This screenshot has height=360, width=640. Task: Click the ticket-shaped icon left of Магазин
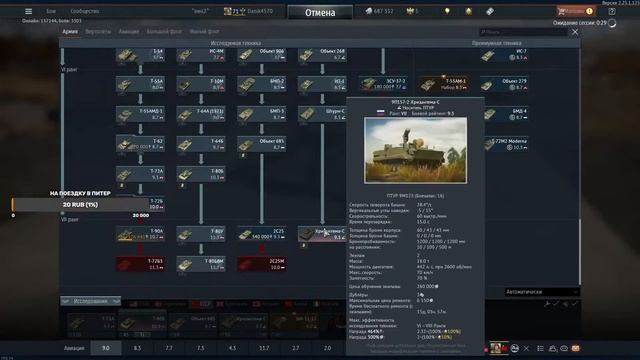click(x=490, y=11)
